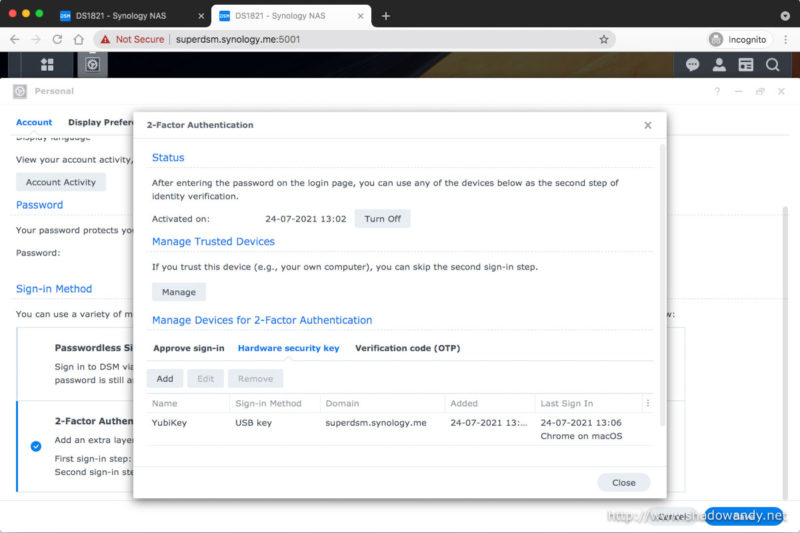Viewport: 800px width, 533px height.
Task: Click the DSM search magnifier icon
Action: tap(772, 64)
